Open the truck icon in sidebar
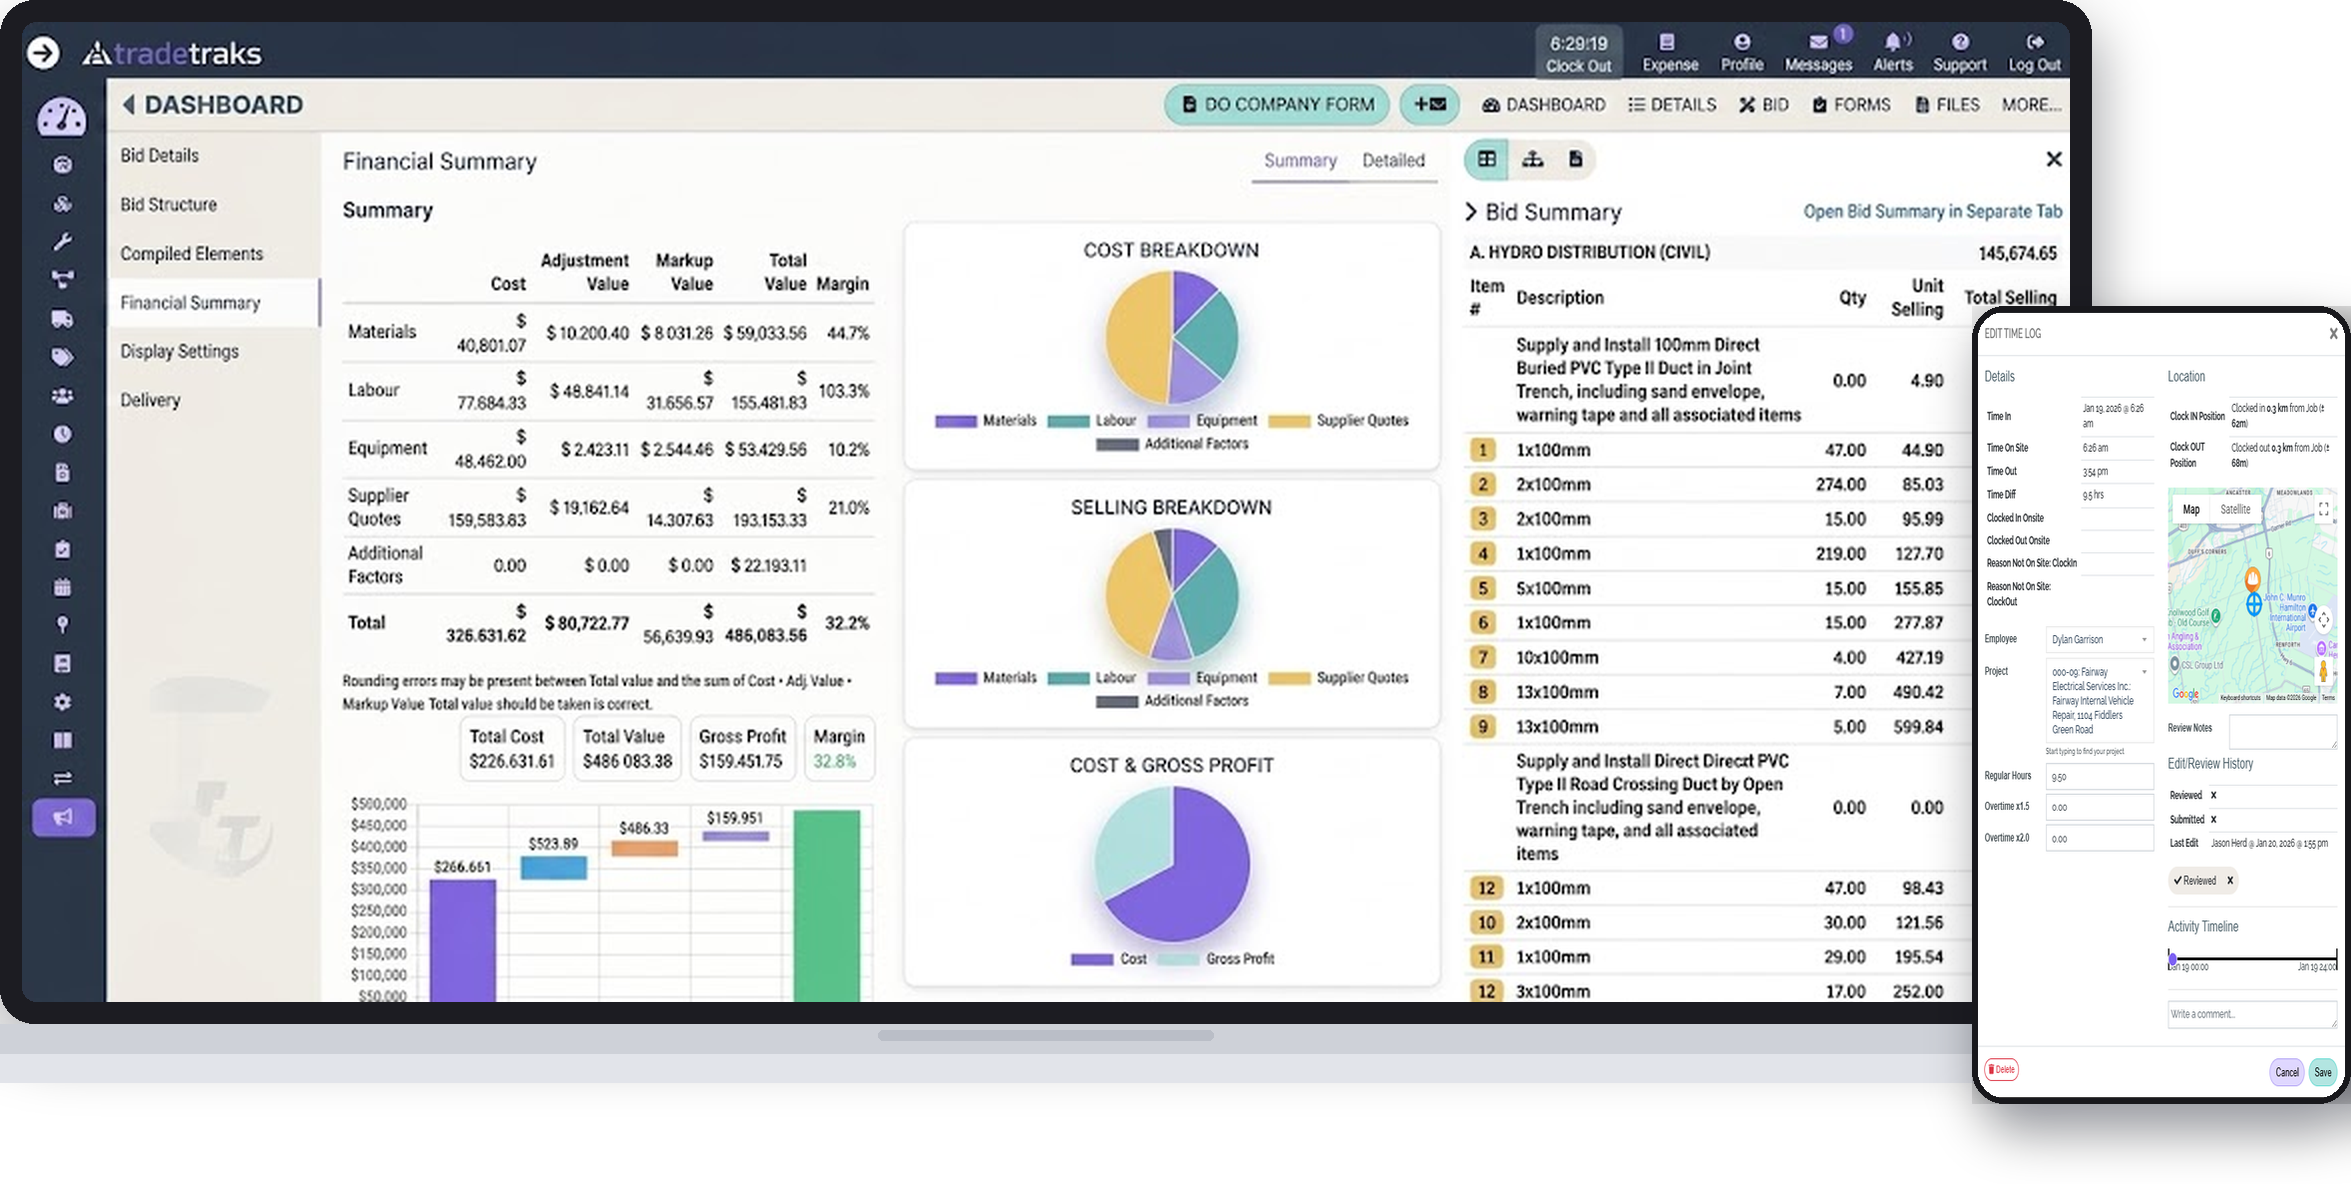The image size is (2351, 1184). click(x=62, y=319)
